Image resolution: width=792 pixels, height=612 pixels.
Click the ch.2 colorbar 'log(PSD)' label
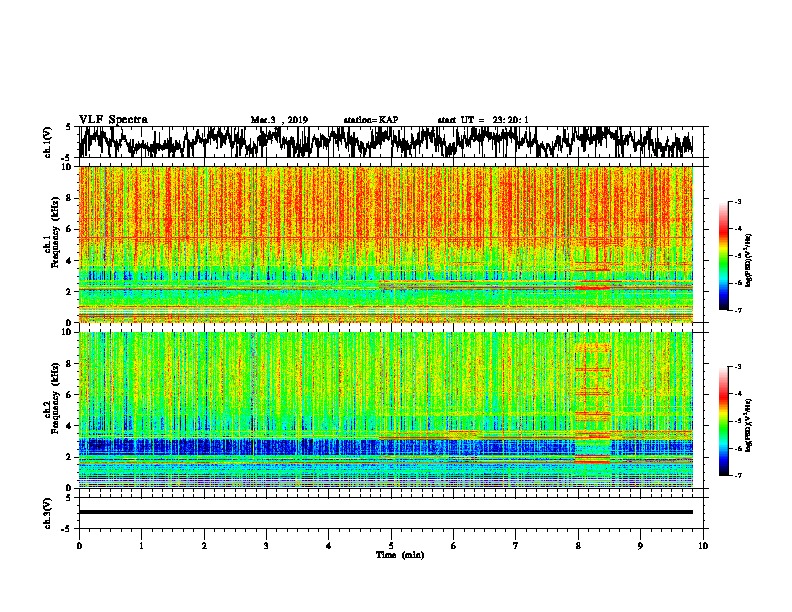(748, 425)
